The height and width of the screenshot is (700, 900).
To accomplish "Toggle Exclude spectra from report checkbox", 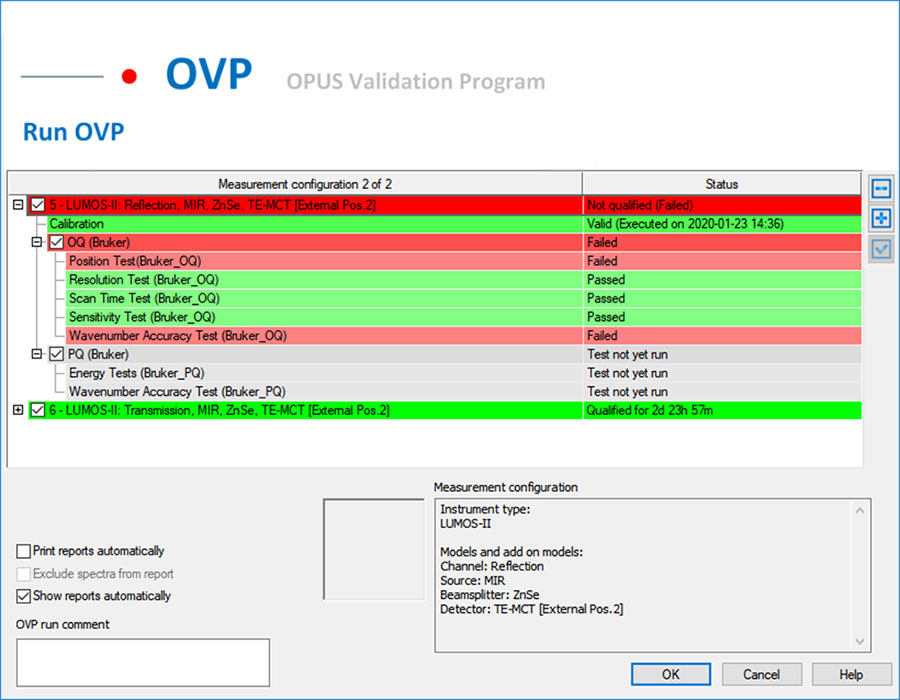I will (x=24, y=574).
